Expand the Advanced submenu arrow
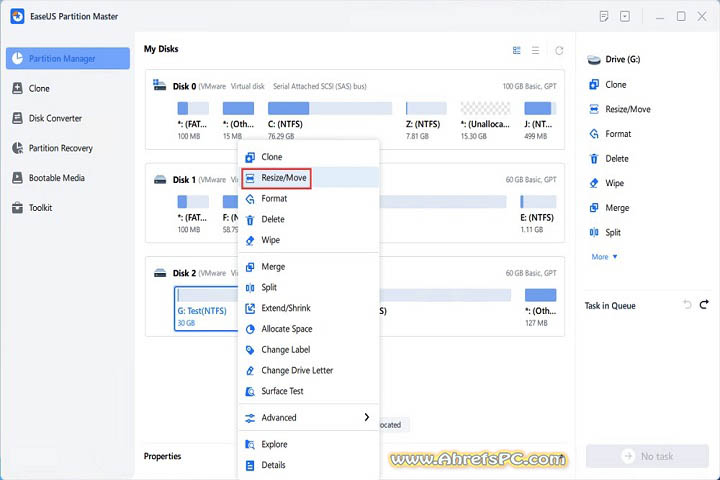This screenshot has width=720, height=480. point(366,417)
